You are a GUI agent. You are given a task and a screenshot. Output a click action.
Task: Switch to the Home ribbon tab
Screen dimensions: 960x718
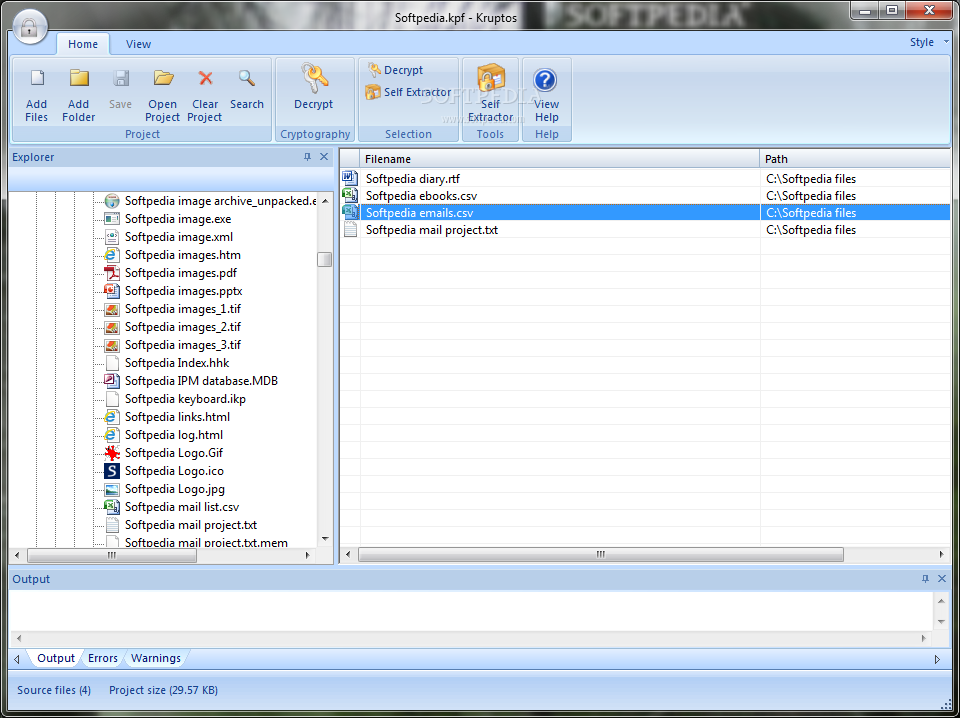point(83,44)
